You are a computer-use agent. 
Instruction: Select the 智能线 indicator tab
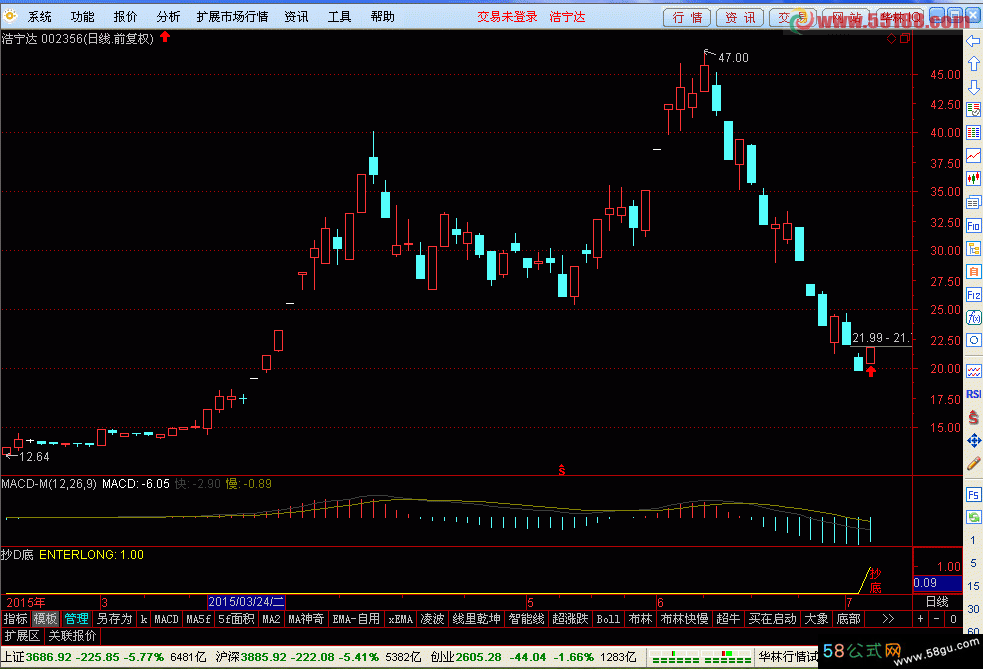526,619
